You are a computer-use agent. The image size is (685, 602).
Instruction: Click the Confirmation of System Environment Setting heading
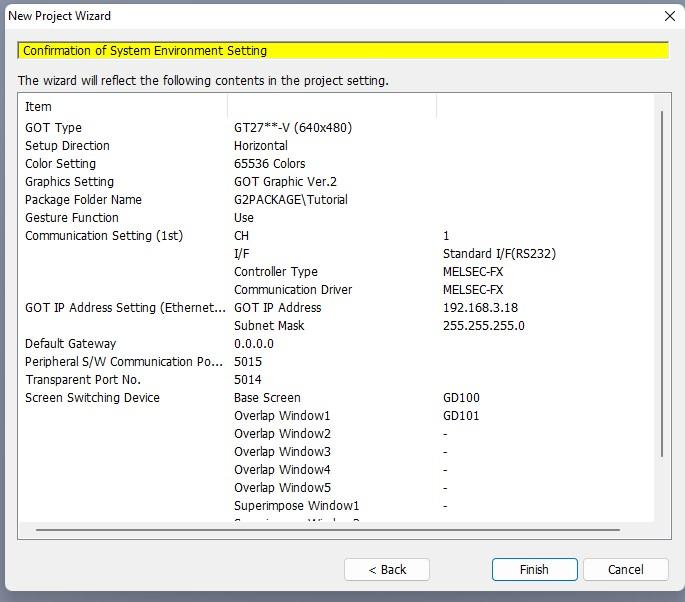pyautogui.click(x=145, y=51)
